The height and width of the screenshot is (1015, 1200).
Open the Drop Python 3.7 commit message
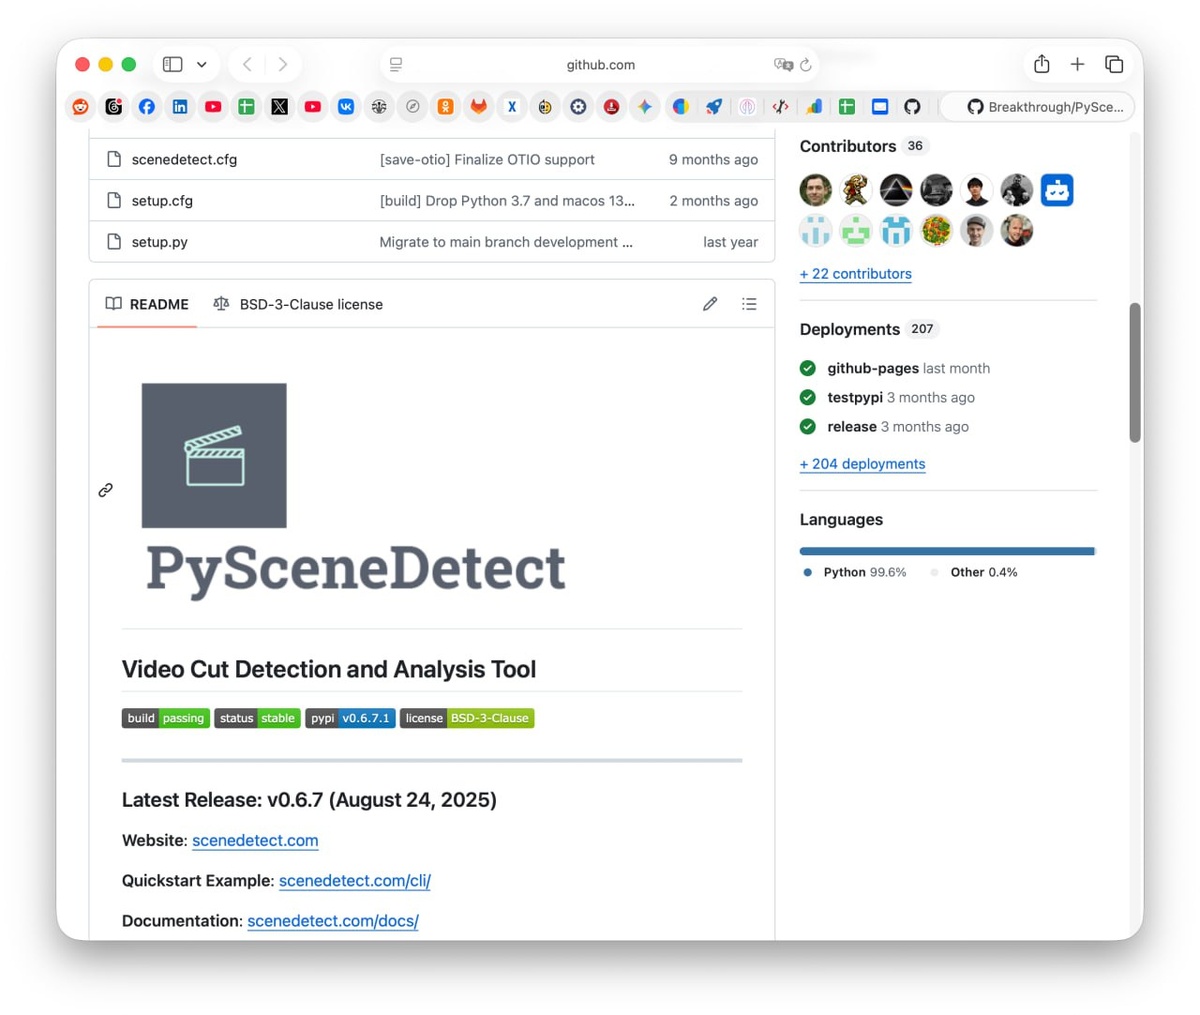[x=507, y=200]
